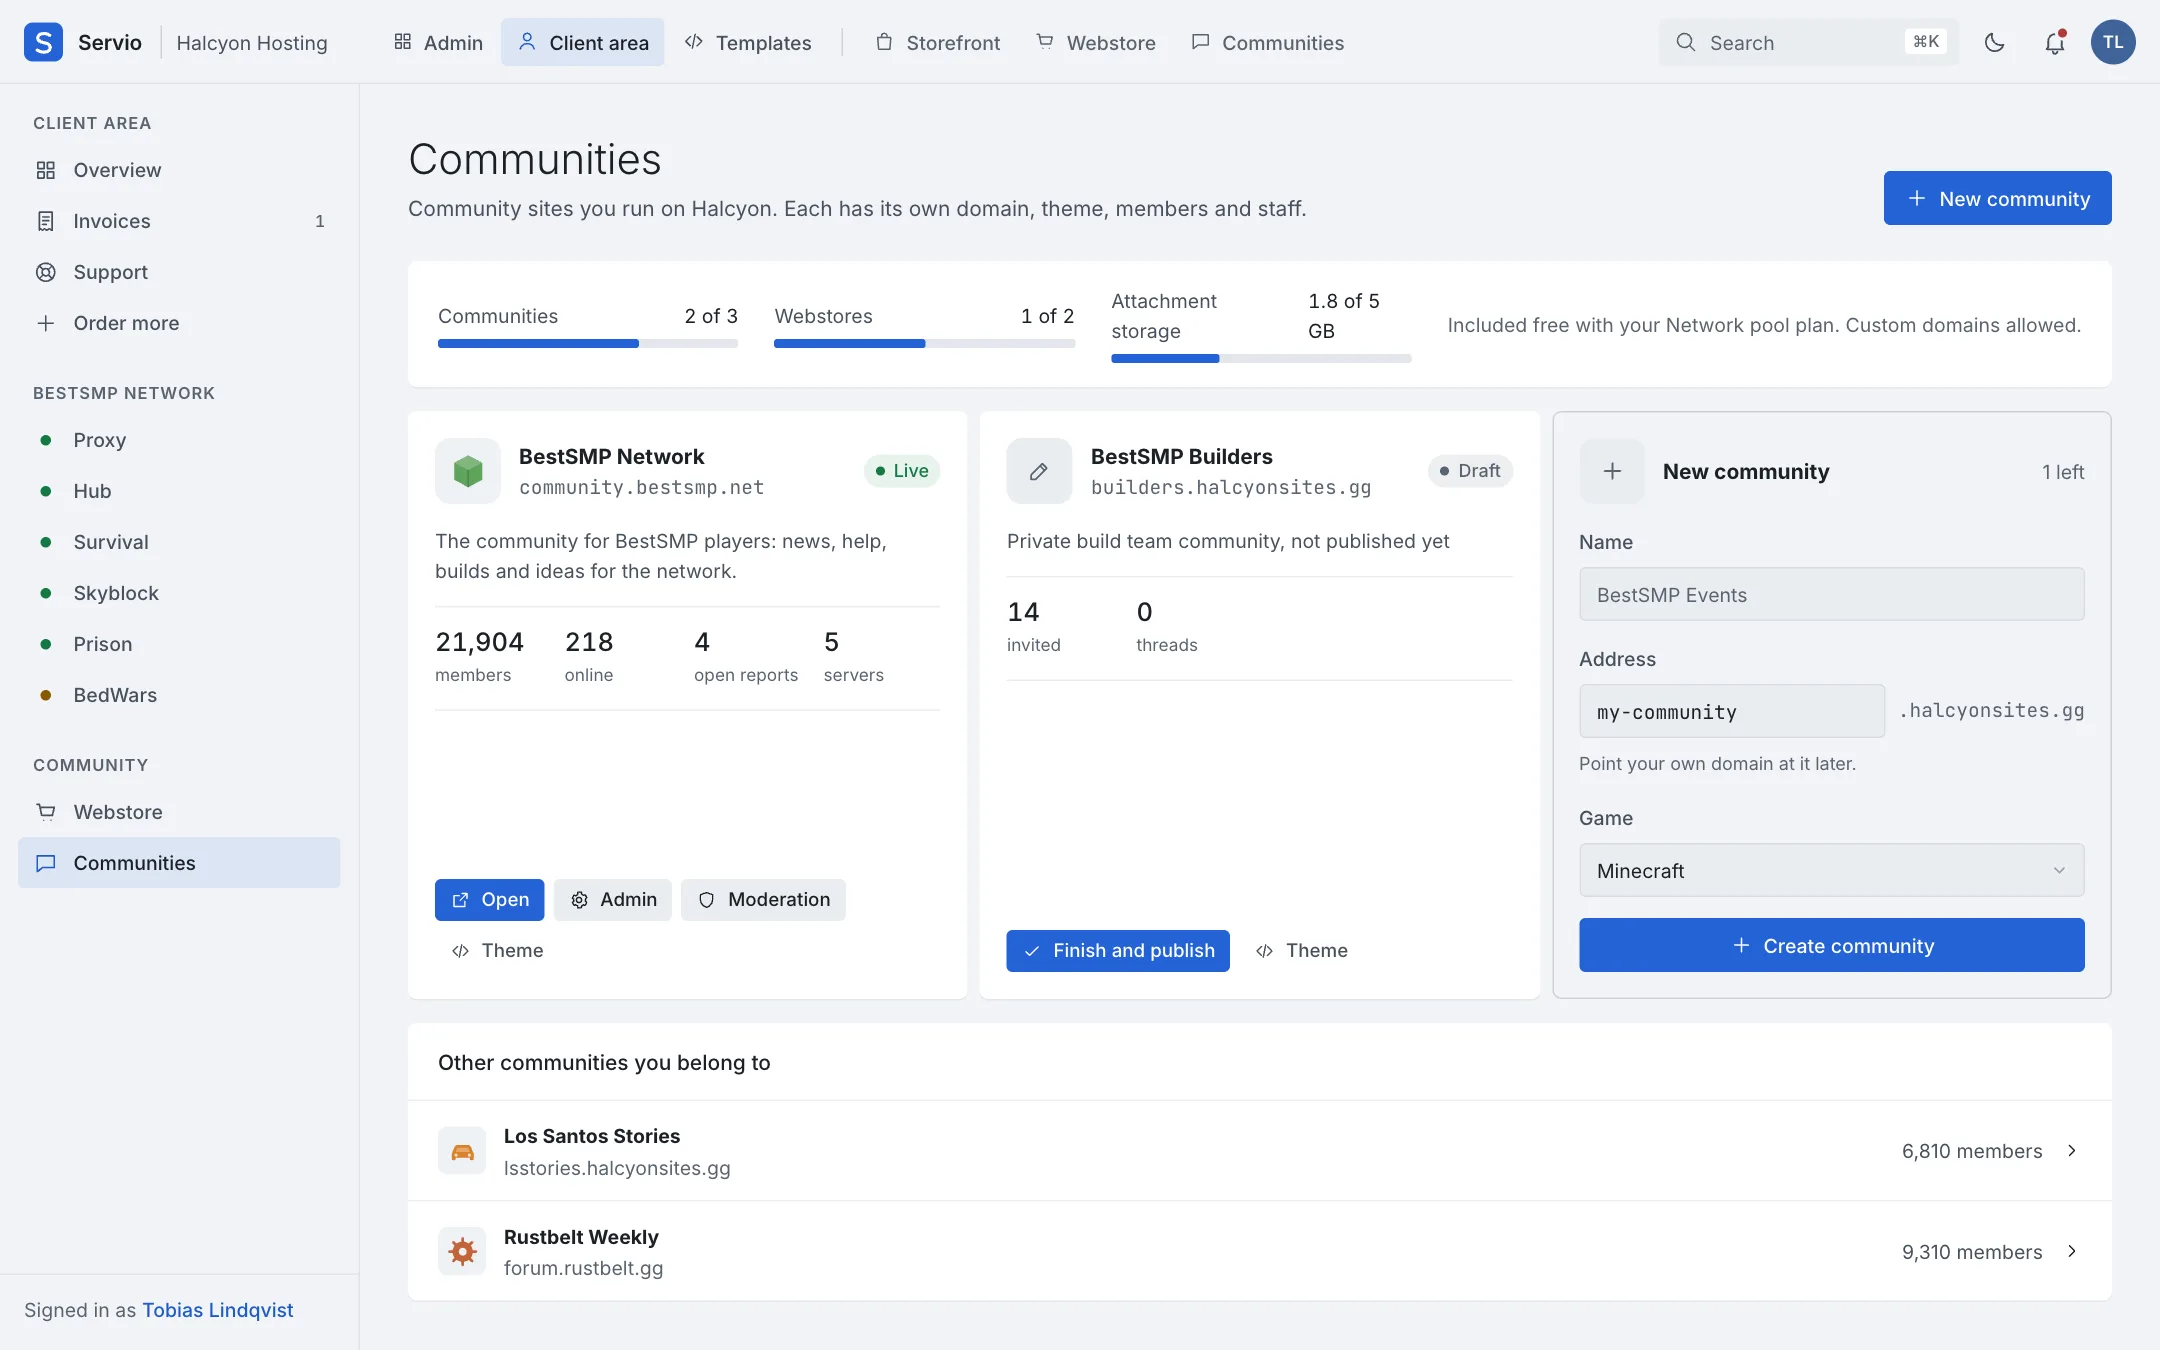Switch to the Admin tab
This screenshot has width=2160, height=1350.
pyautogui.click(x=438, y=42)
